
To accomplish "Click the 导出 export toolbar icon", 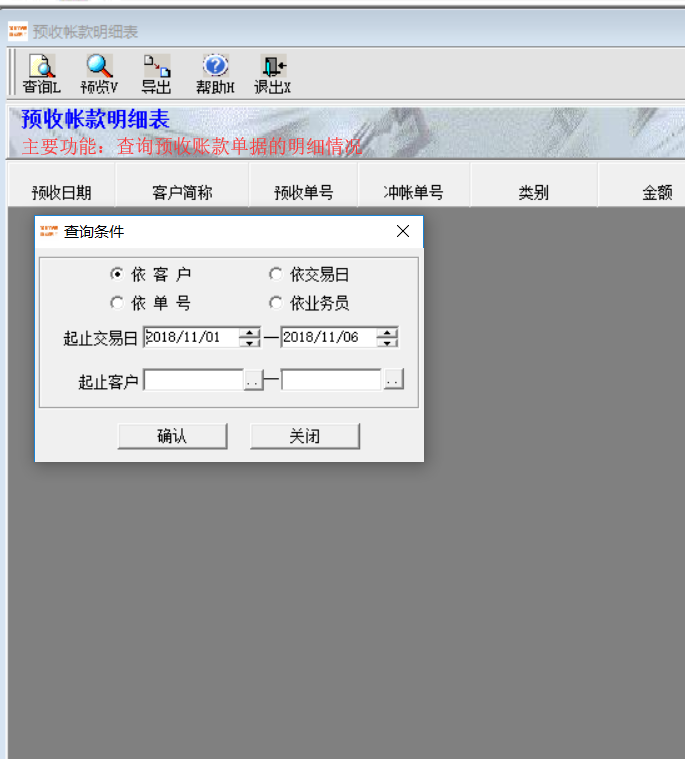I will (x=157, y=75).
